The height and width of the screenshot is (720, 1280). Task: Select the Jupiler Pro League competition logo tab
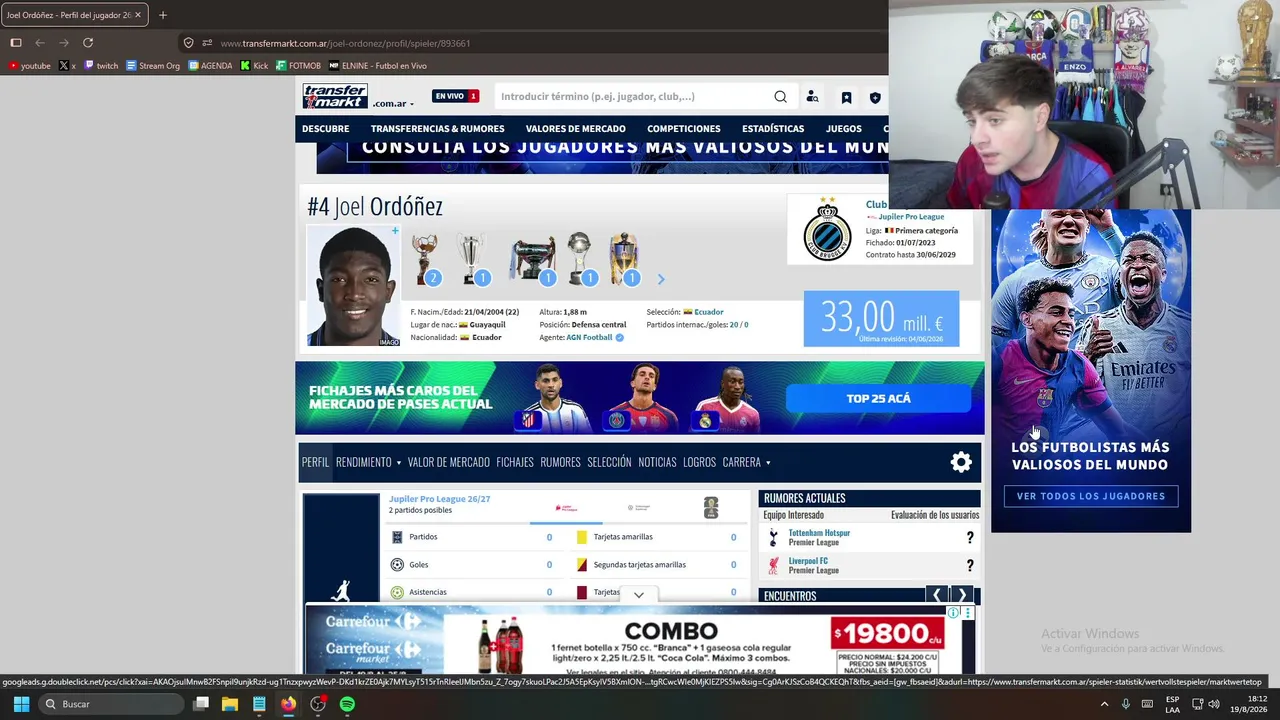tap(566, 508)
